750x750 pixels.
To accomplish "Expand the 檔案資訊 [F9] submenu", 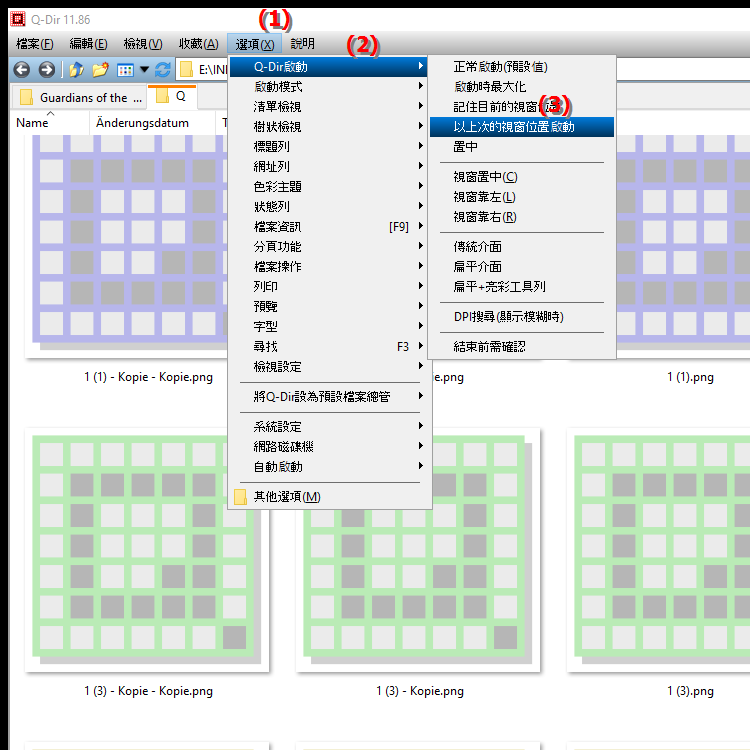I will pyautogui.click(x=329, y=227).
